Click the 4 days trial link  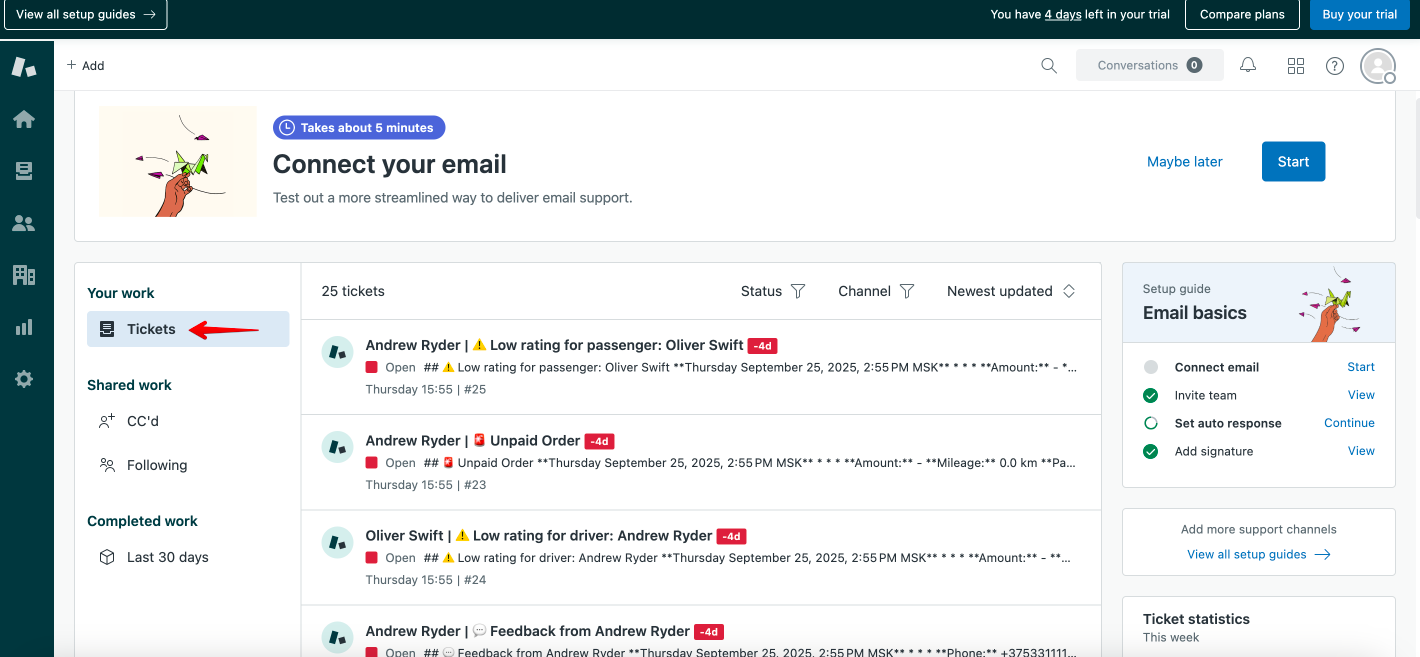(x=1063, y=14)
